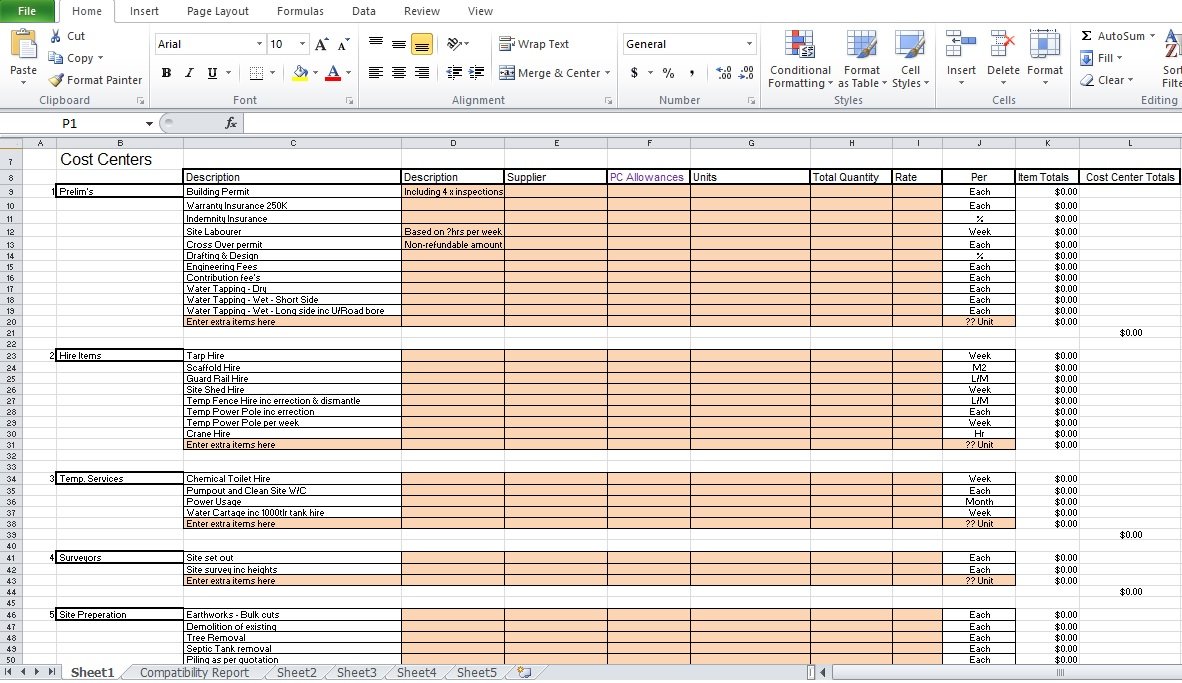This screenshot has width=1182, height=683.
Task: Expand the Arial font name dropdown
Action: [x=259, y=44]
